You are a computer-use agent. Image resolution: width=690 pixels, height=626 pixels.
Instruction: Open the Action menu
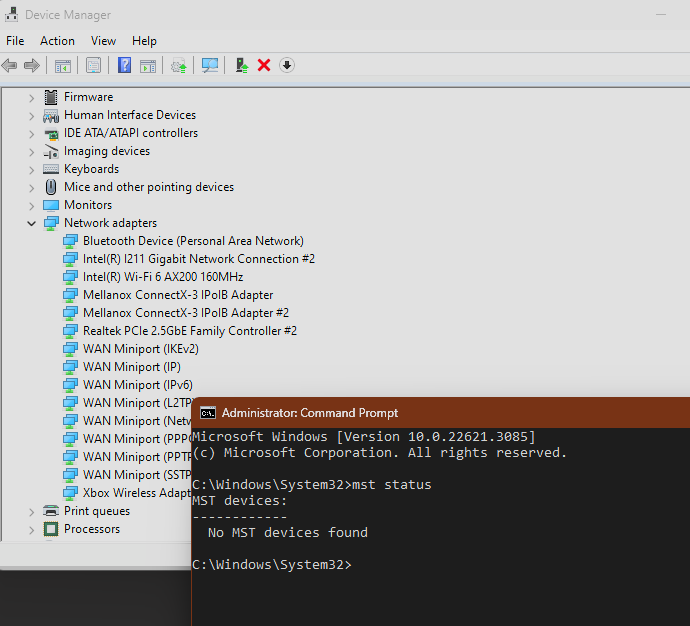point(57,41)
